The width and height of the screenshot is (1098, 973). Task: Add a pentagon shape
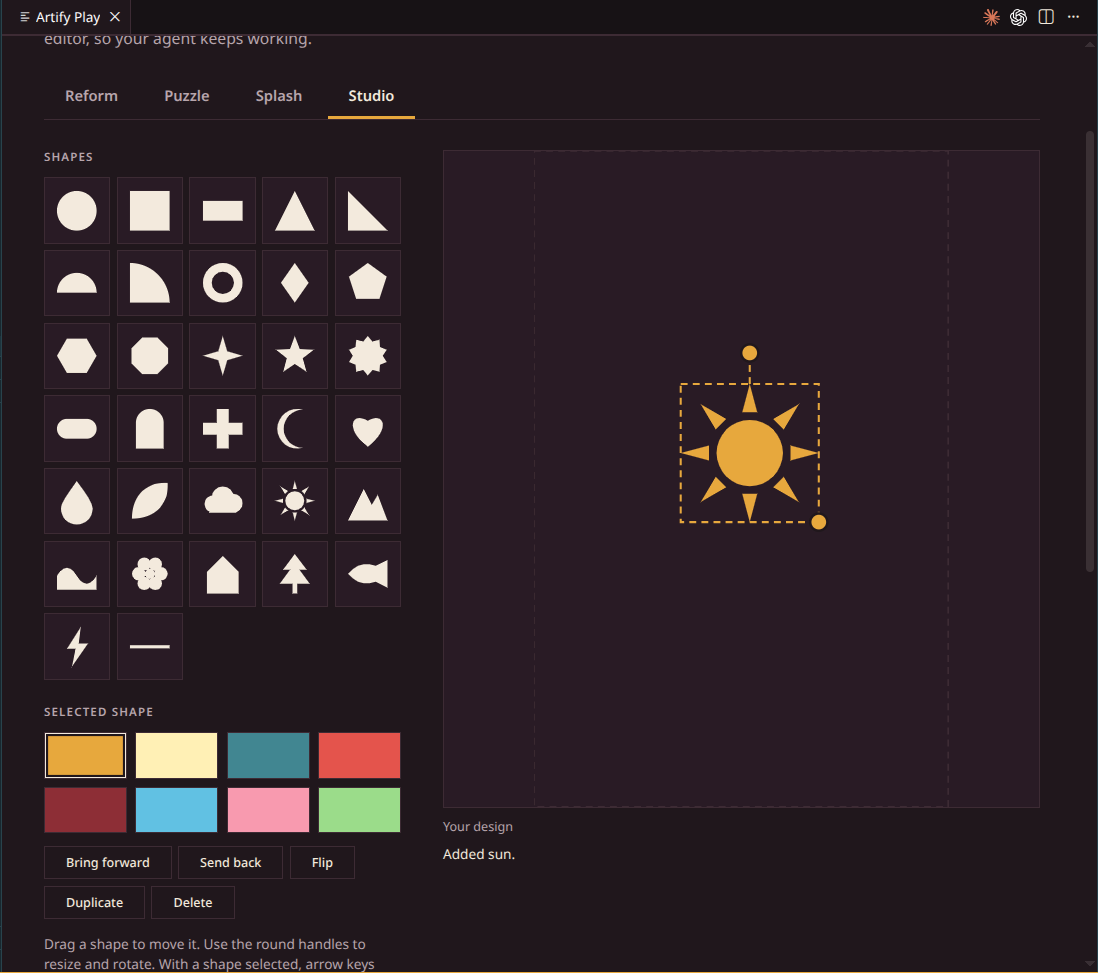pyautogui.click(x=368, y=283)
